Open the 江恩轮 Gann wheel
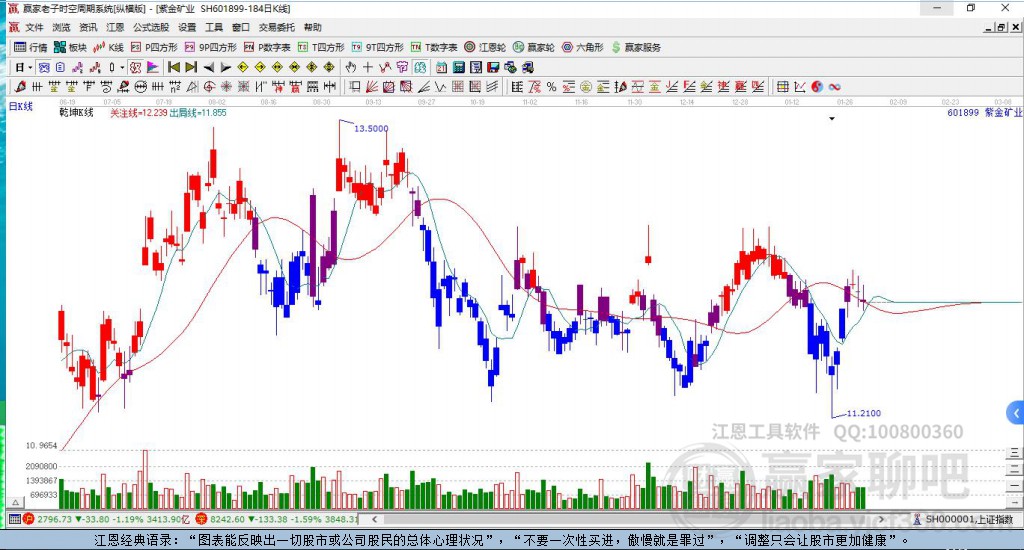Image resolution: width=1024 pixels, height=550 pixels. 485,47
